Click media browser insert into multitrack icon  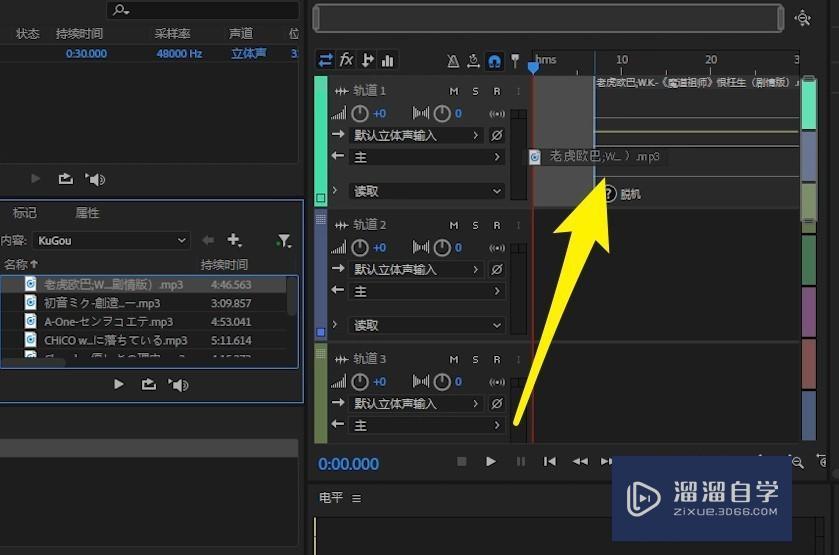[149, 384]
